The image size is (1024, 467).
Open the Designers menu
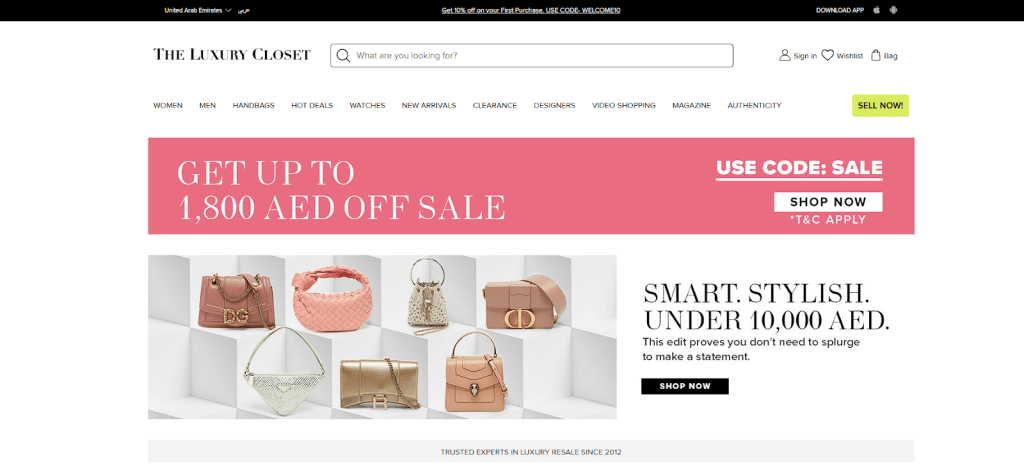554,105
